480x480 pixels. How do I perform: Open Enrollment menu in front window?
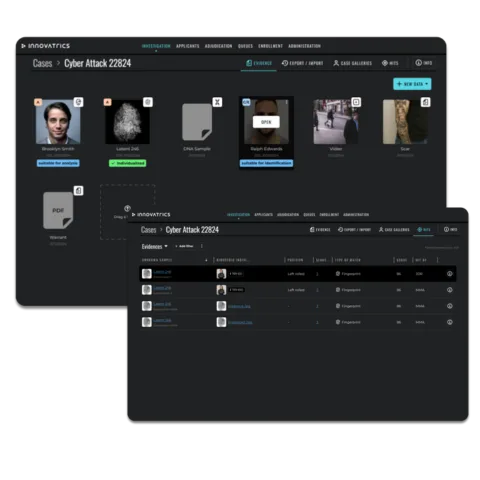pos(329,215)
